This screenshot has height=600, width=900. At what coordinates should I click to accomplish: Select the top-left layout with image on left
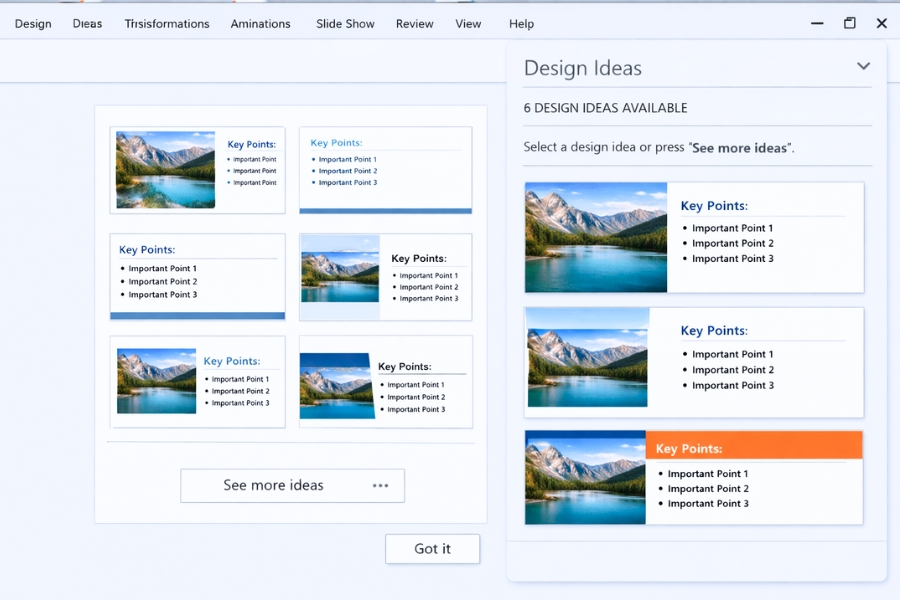pyautogui.click(x=197, y=168)
